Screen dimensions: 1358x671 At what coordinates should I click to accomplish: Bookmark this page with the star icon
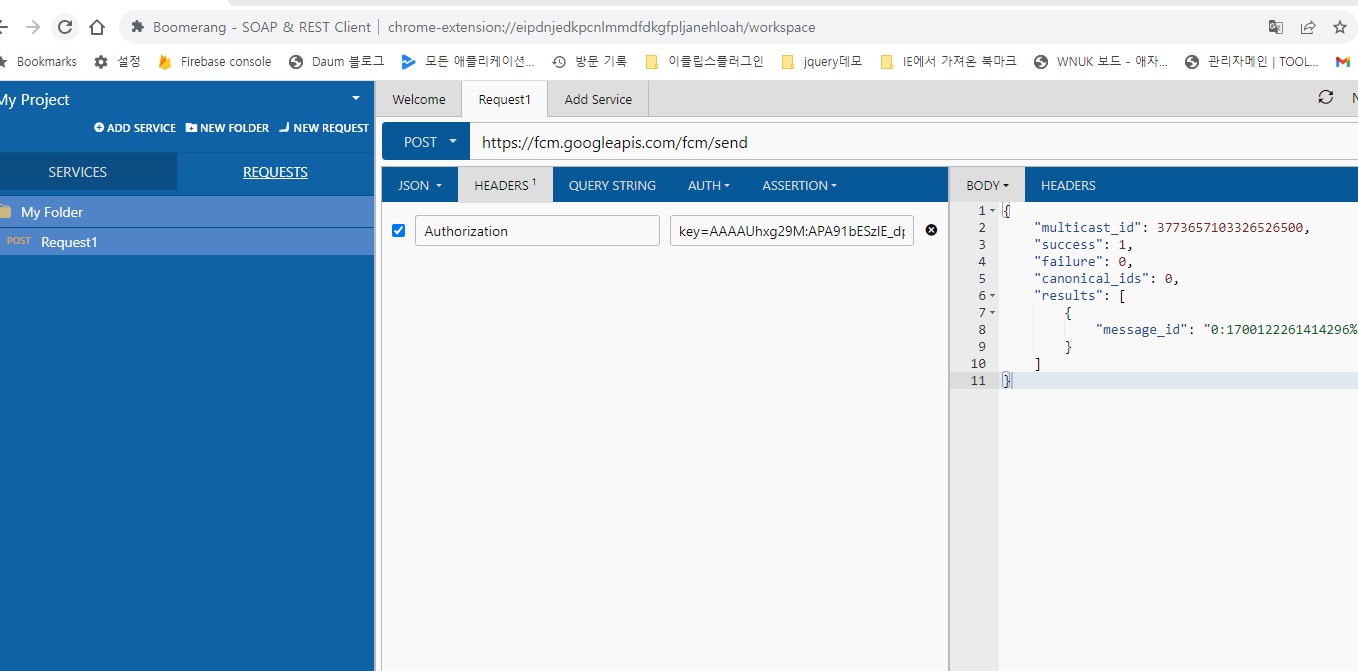pos(1340,27)
